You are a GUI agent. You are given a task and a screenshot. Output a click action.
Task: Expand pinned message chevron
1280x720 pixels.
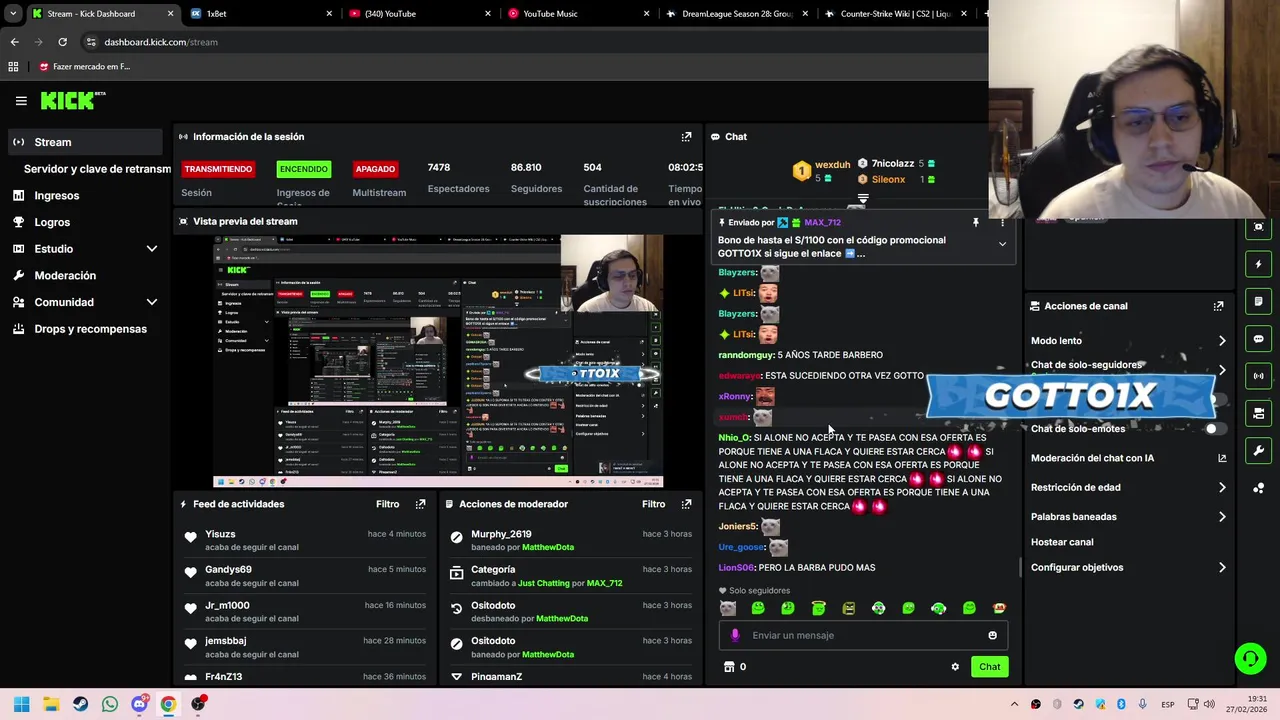tap(1002, 244)
